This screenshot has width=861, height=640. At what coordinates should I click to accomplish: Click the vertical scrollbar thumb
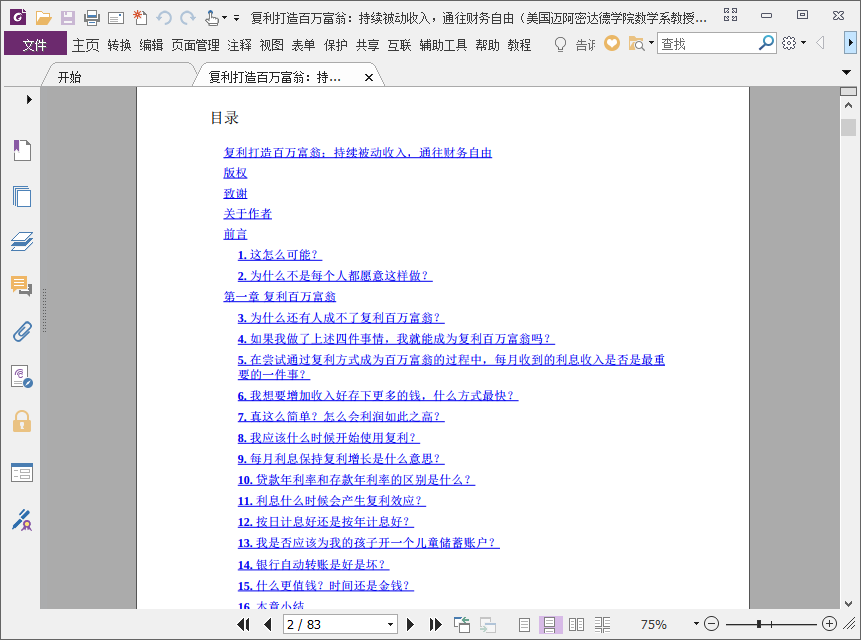point(848,127)
